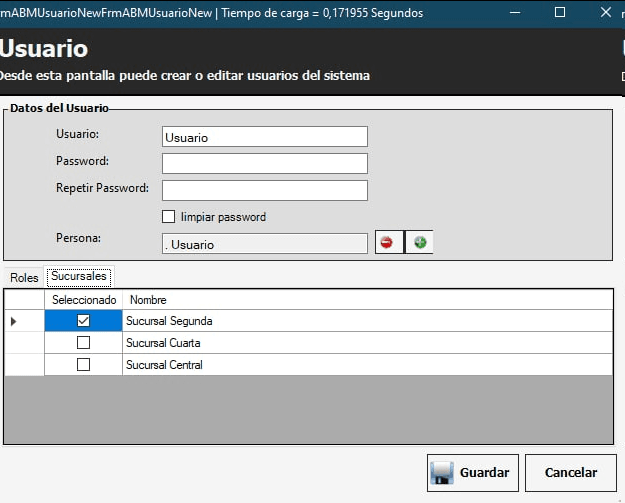Viewport: 625px width, 503px height.
Task: Click the Persona read-only field
Action: (264, 244)
